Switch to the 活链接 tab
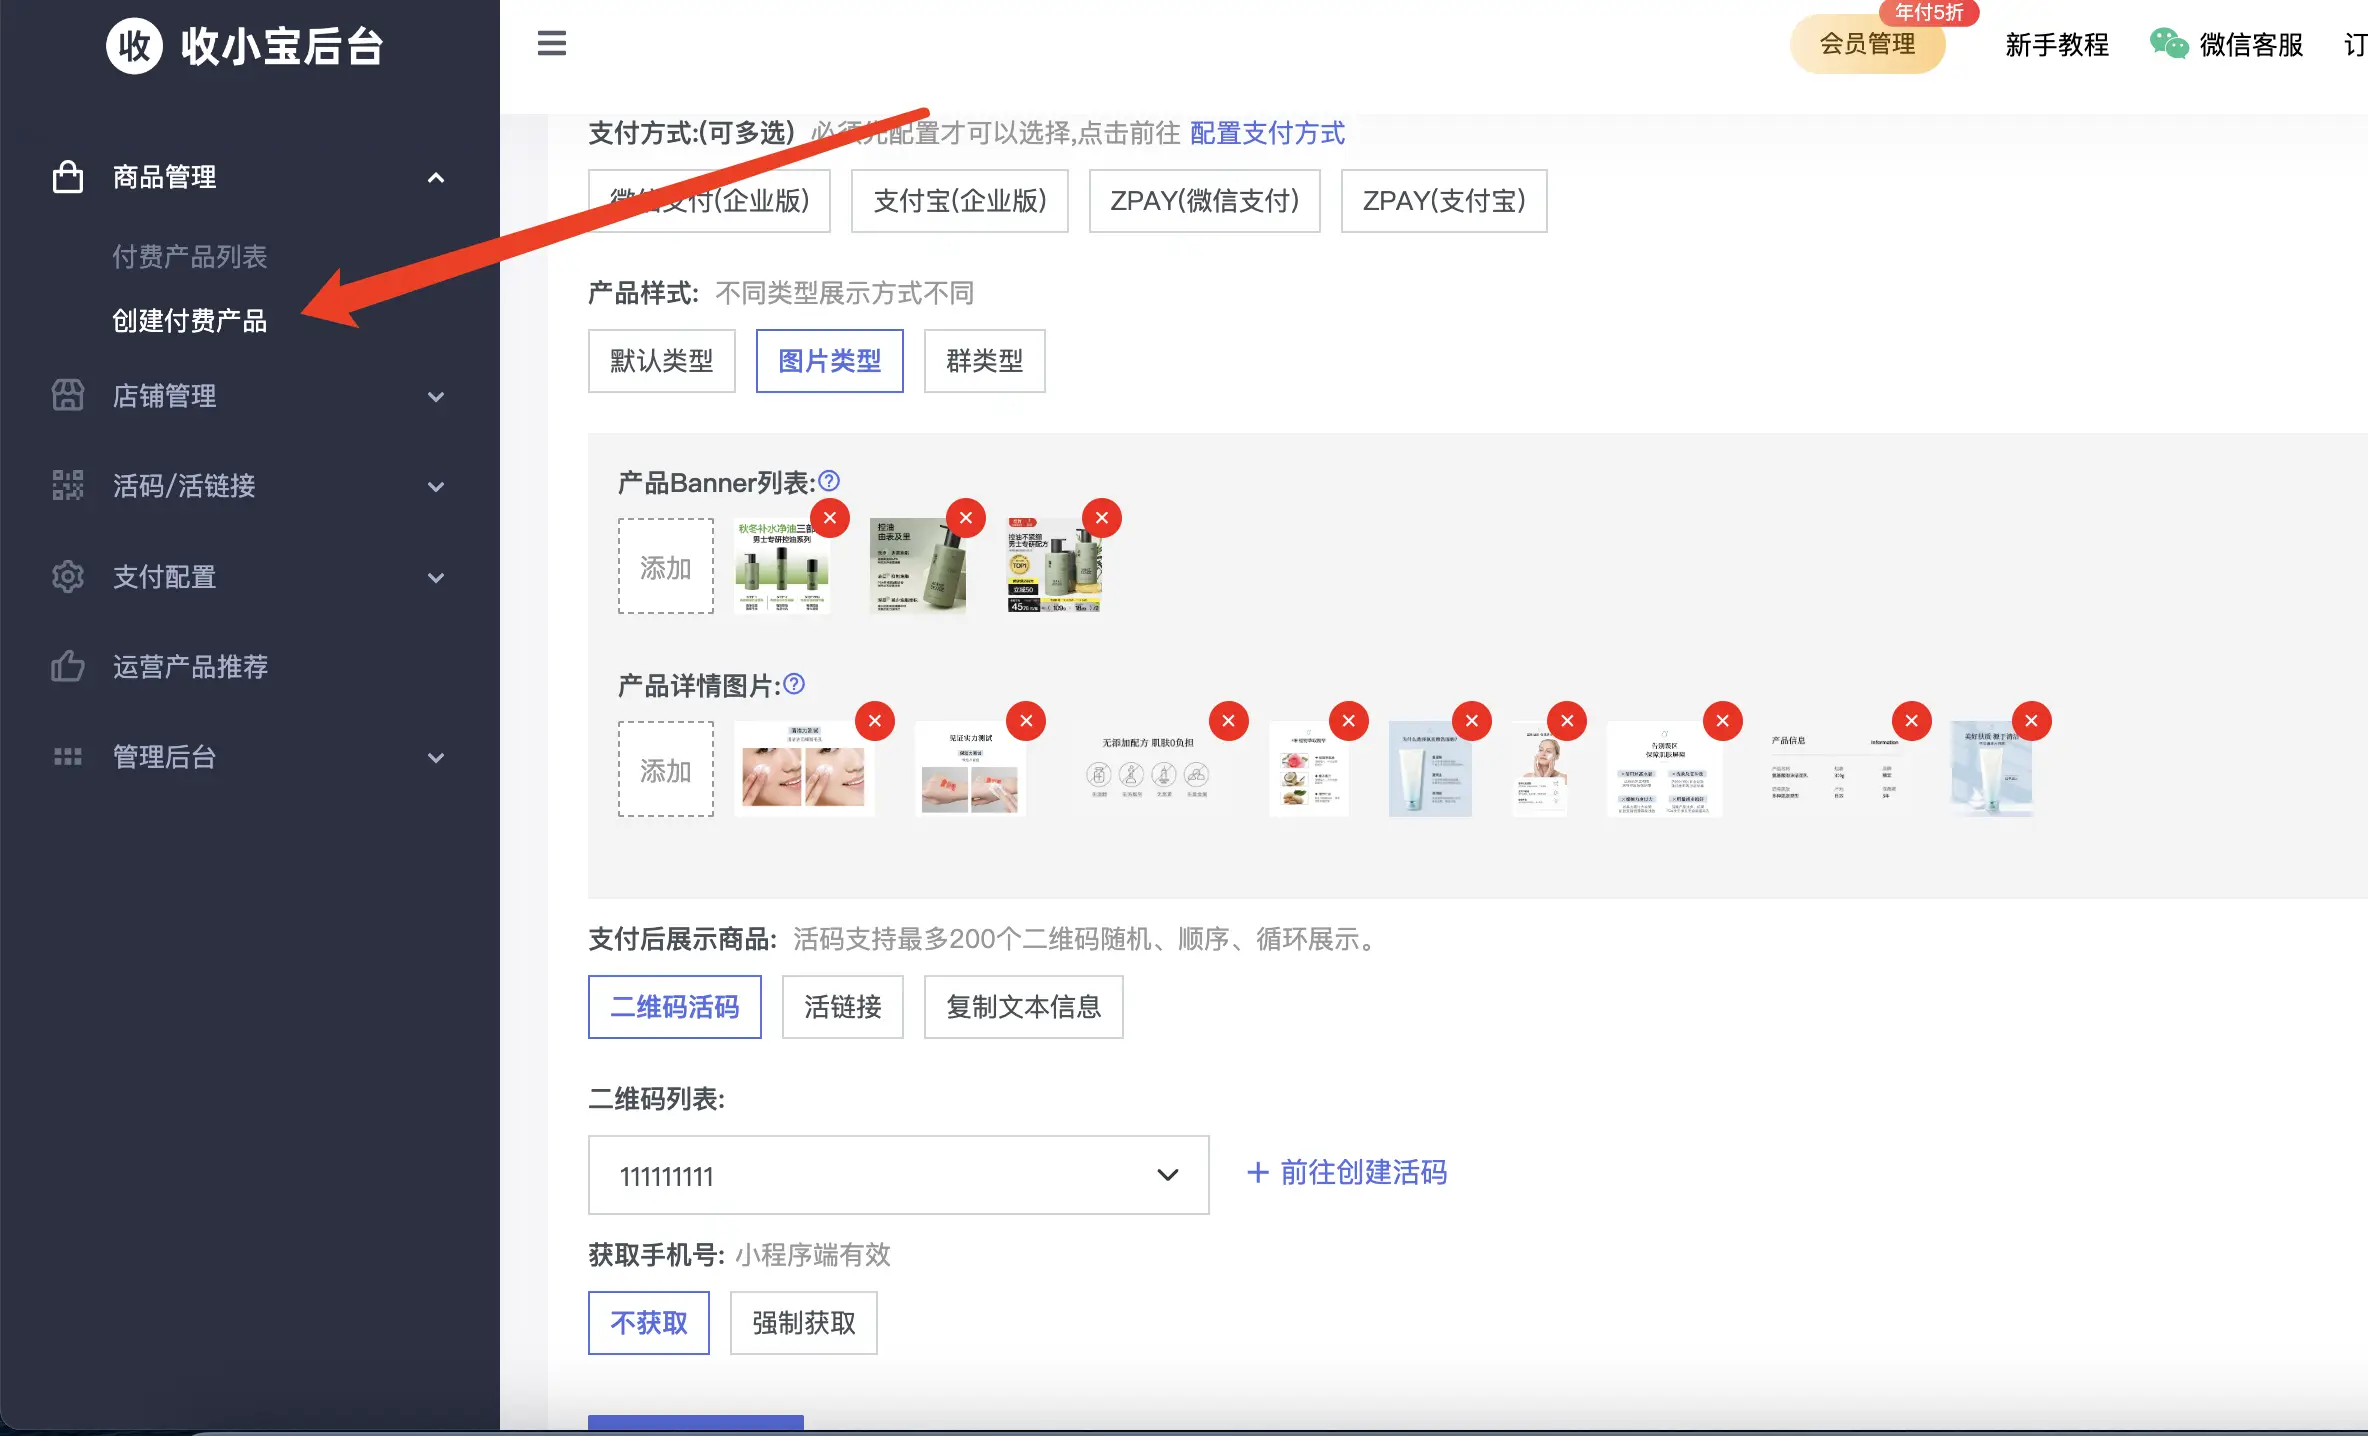Image resolution: width=2368 pixels, height=1436 pixels. click(841, 1007)
